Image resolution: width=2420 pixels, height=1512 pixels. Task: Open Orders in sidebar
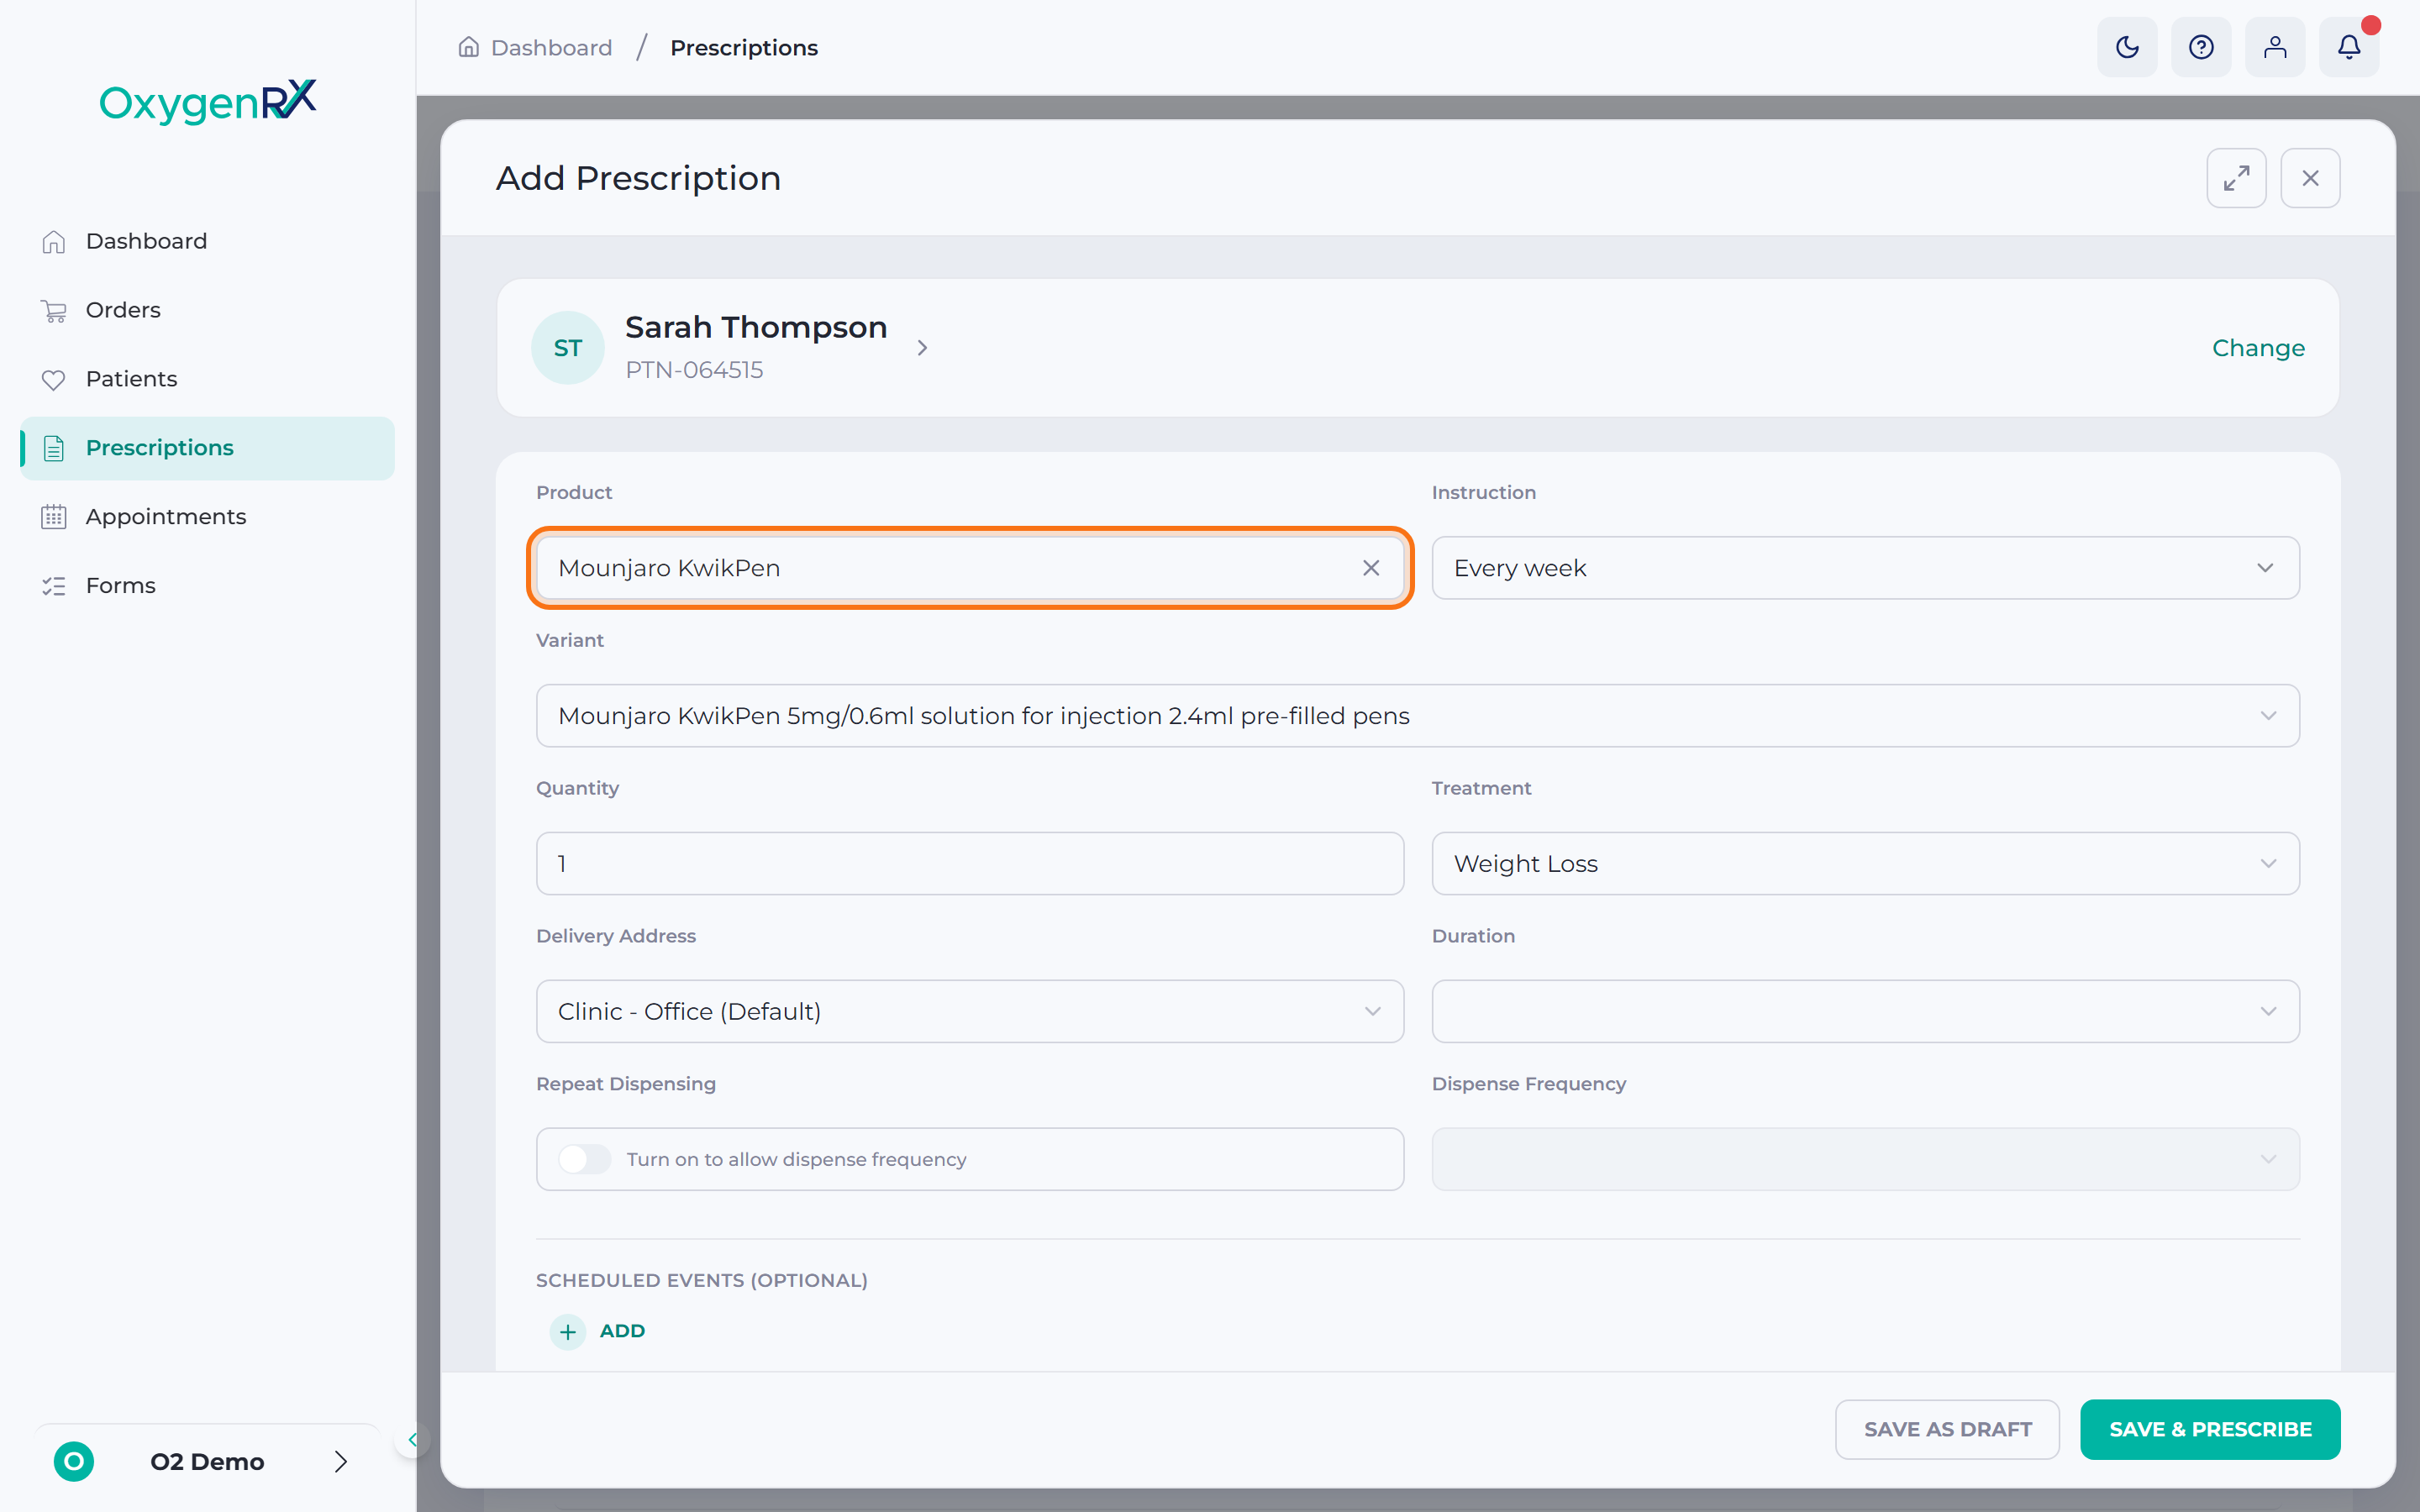tap(207, 310)
